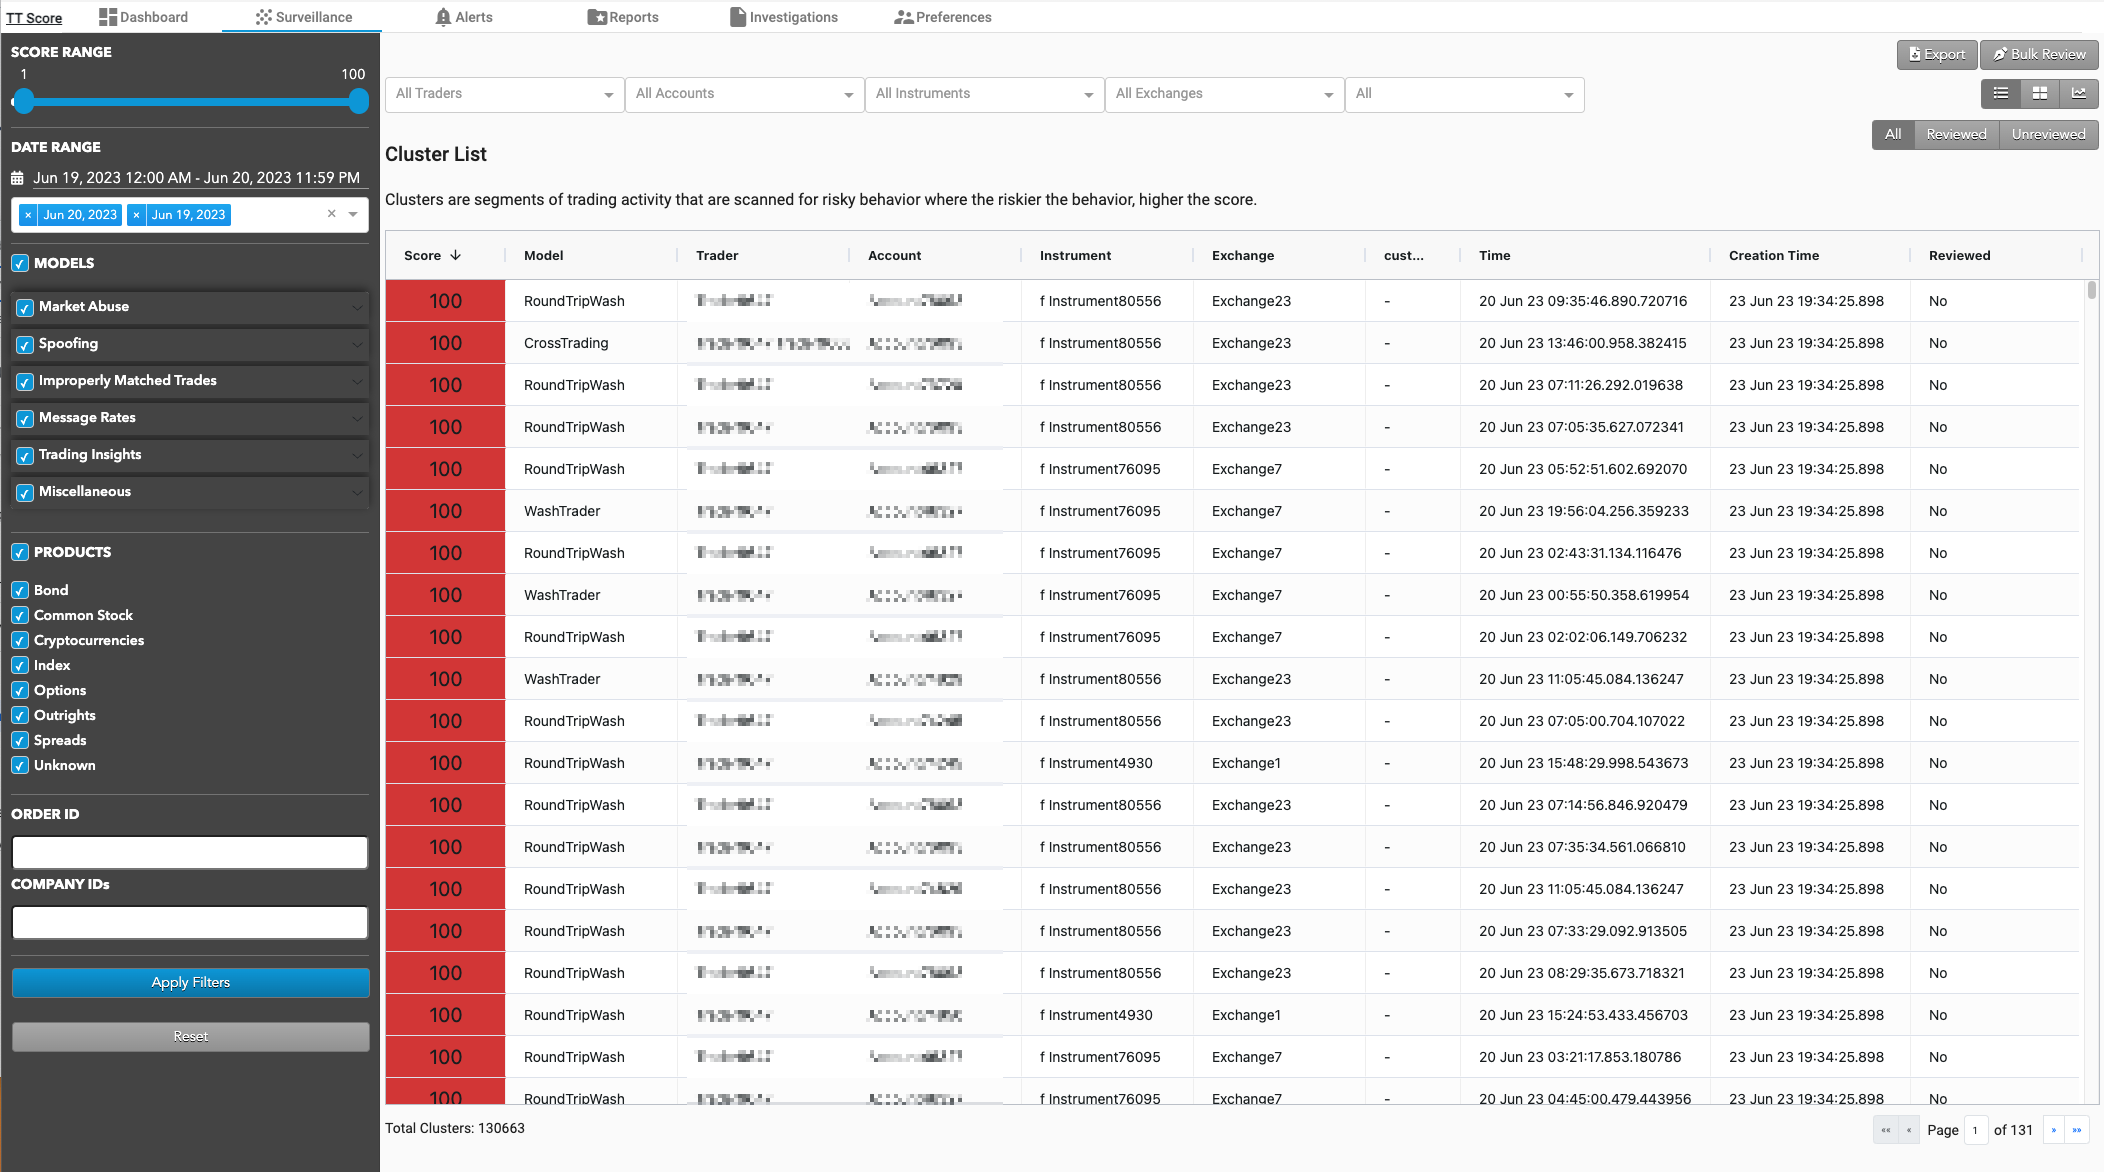Go to first page icon
Image resolution: width=2104 pixels, height=1172 pixels.
click(1885, 1130)
